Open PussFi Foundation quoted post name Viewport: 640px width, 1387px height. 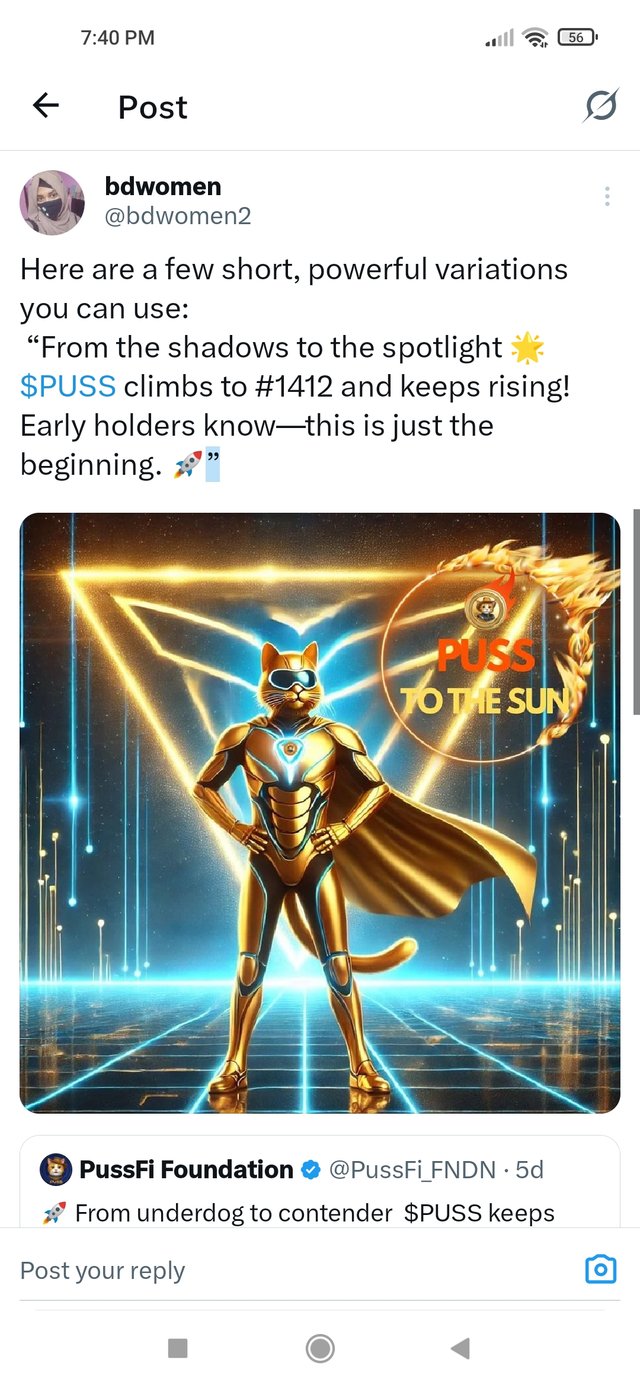tap(186, 1169)
